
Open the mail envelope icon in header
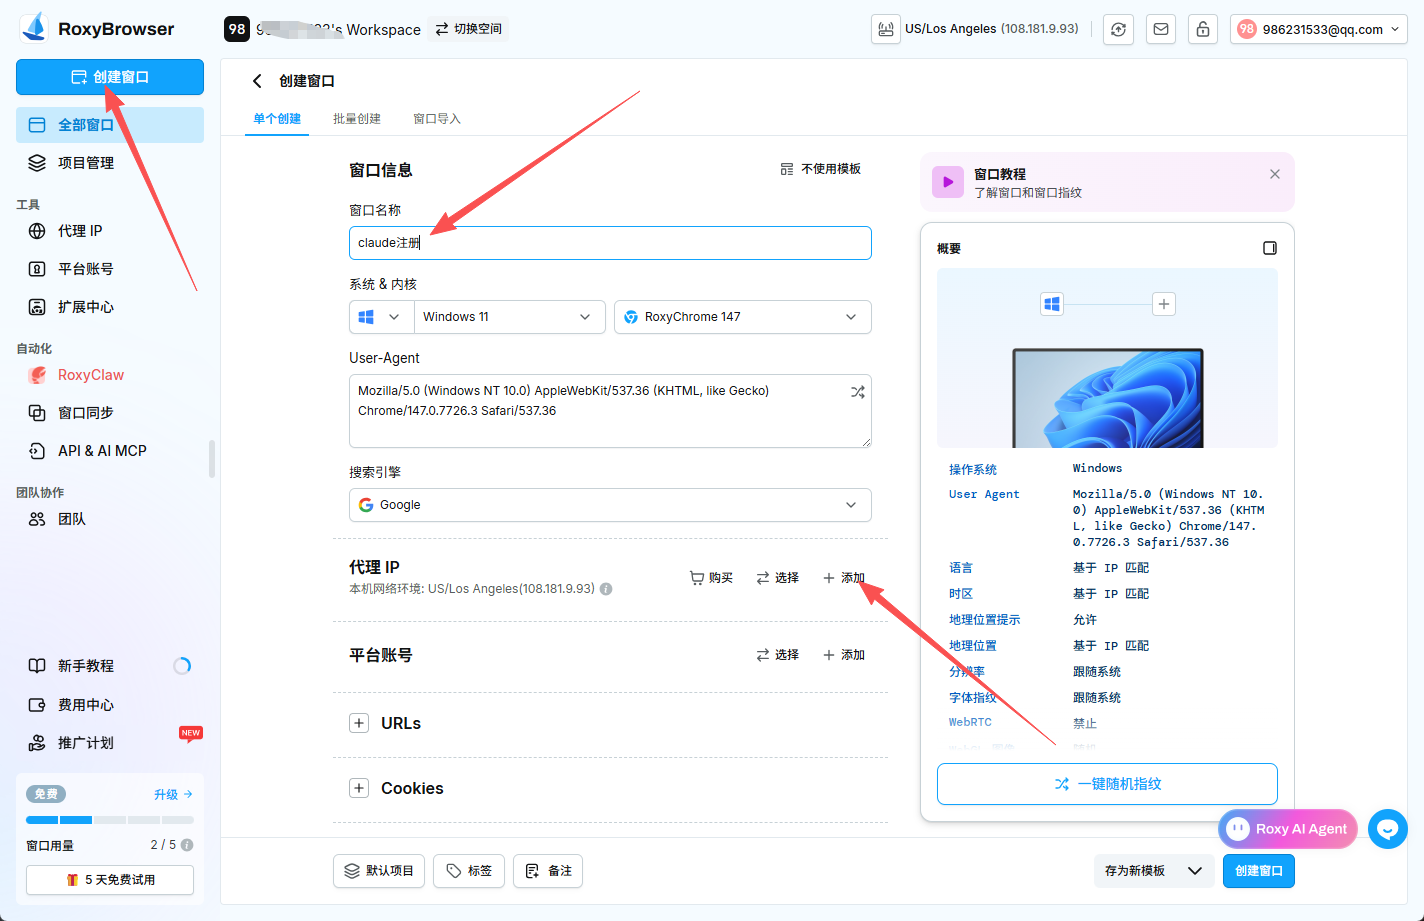tap(1161, 29)
